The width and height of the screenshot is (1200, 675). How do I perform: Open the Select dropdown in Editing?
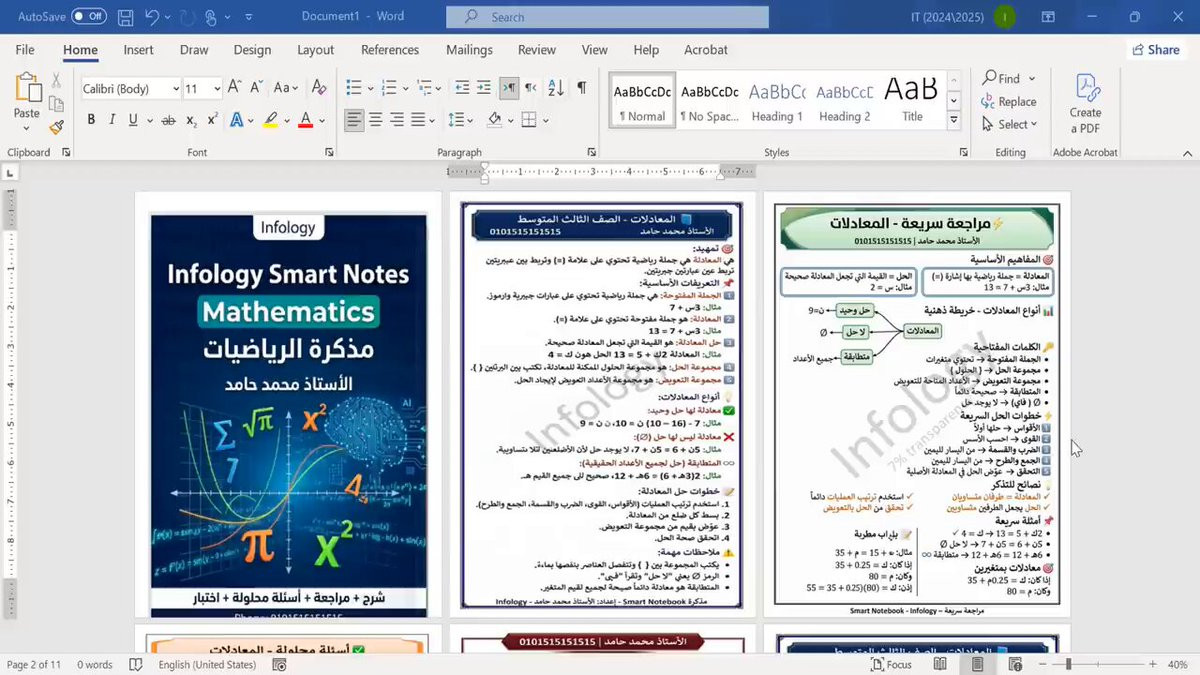(x=1010, y=124)
